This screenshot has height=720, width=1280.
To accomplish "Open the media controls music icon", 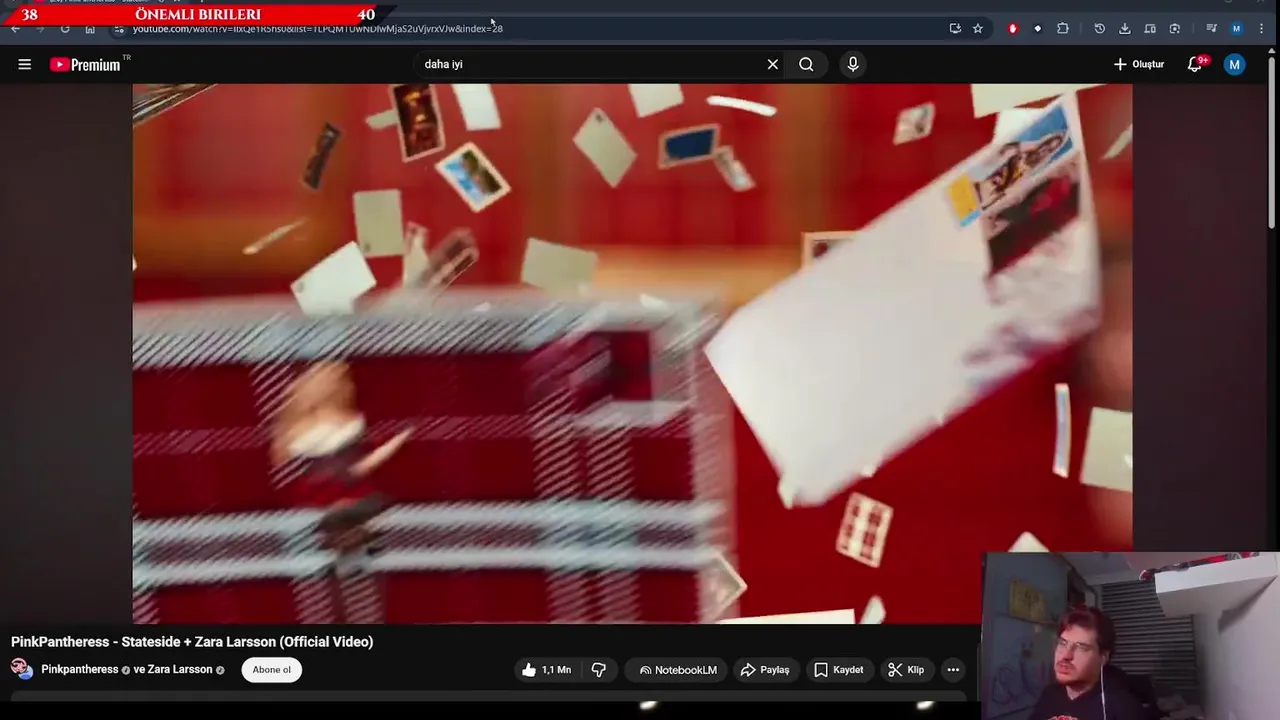I will point(1211,29).
